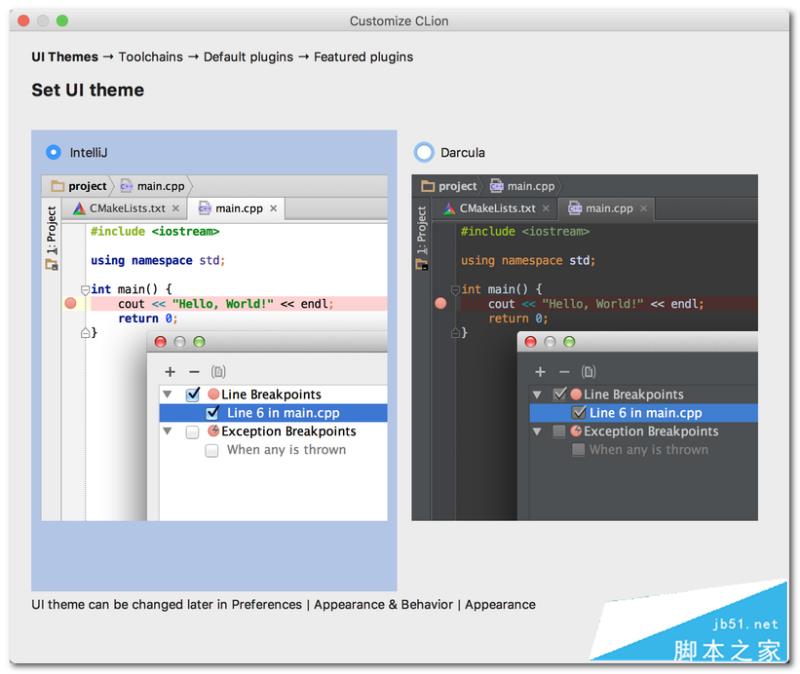Click add (+) breakpoint icon in Darcula preview
The image size is (800, 674).
coord(540,372)
